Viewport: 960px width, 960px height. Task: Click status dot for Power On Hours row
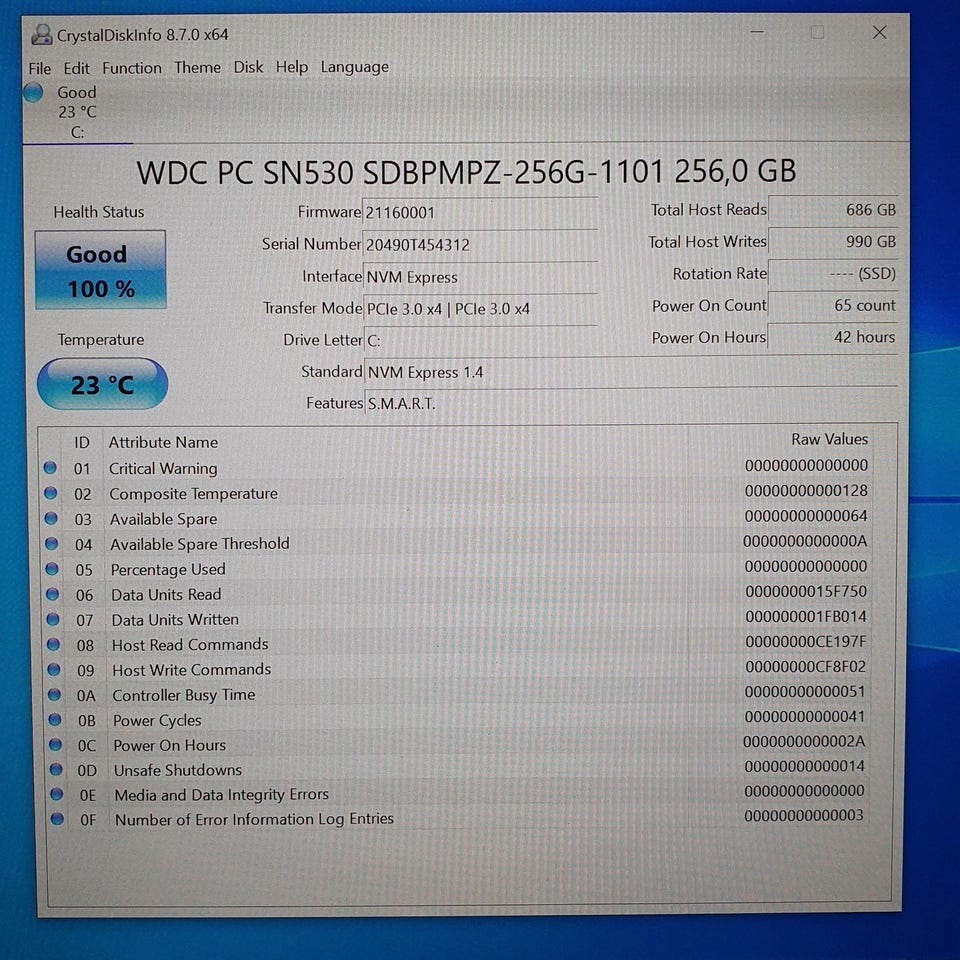56,744
